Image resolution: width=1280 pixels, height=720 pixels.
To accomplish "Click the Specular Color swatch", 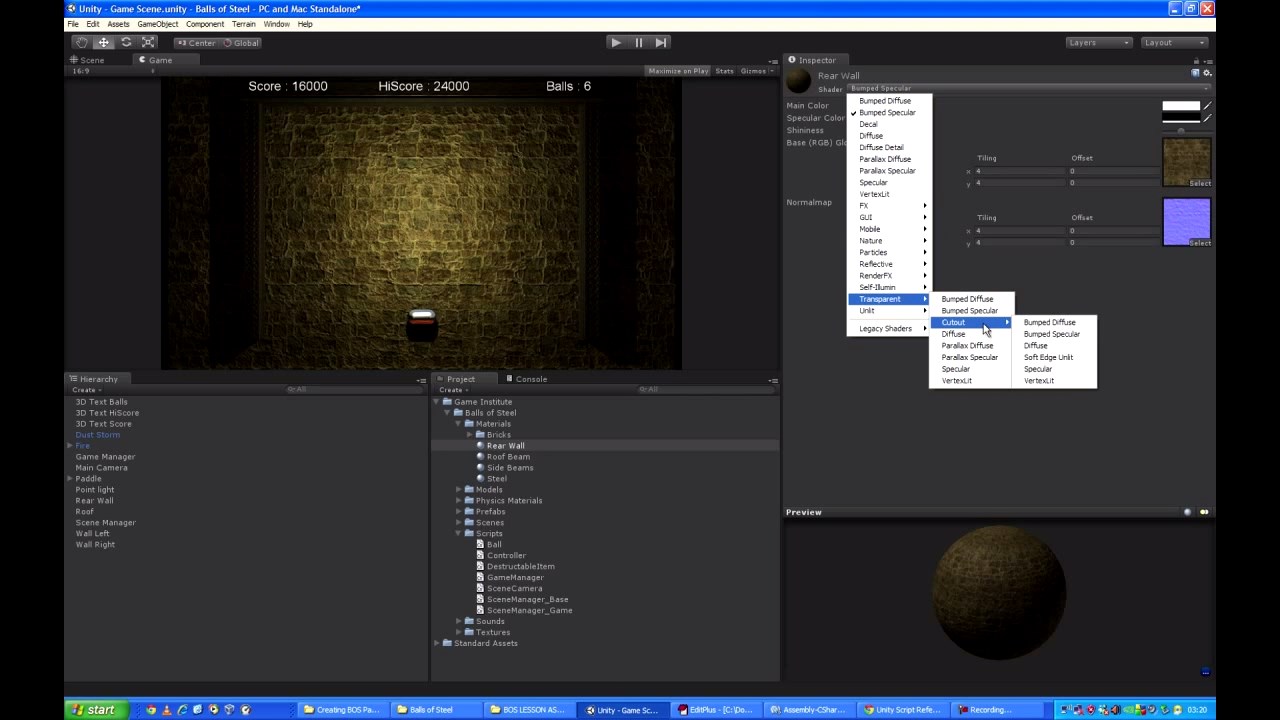I will pyautogui.click(x=1180, y=119).
